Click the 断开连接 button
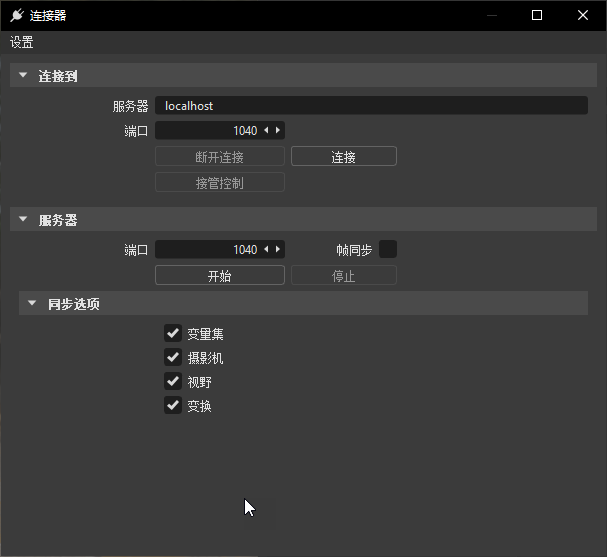Viewport: 607px width, 557px height. point(220,156)
